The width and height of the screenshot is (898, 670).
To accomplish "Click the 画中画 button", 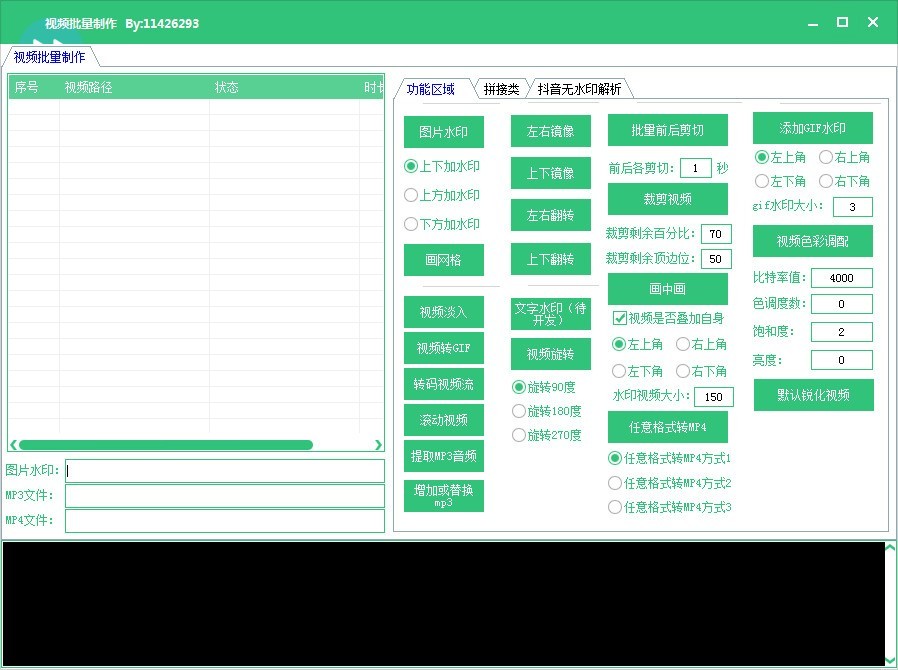I will click(x=668, y=289).
